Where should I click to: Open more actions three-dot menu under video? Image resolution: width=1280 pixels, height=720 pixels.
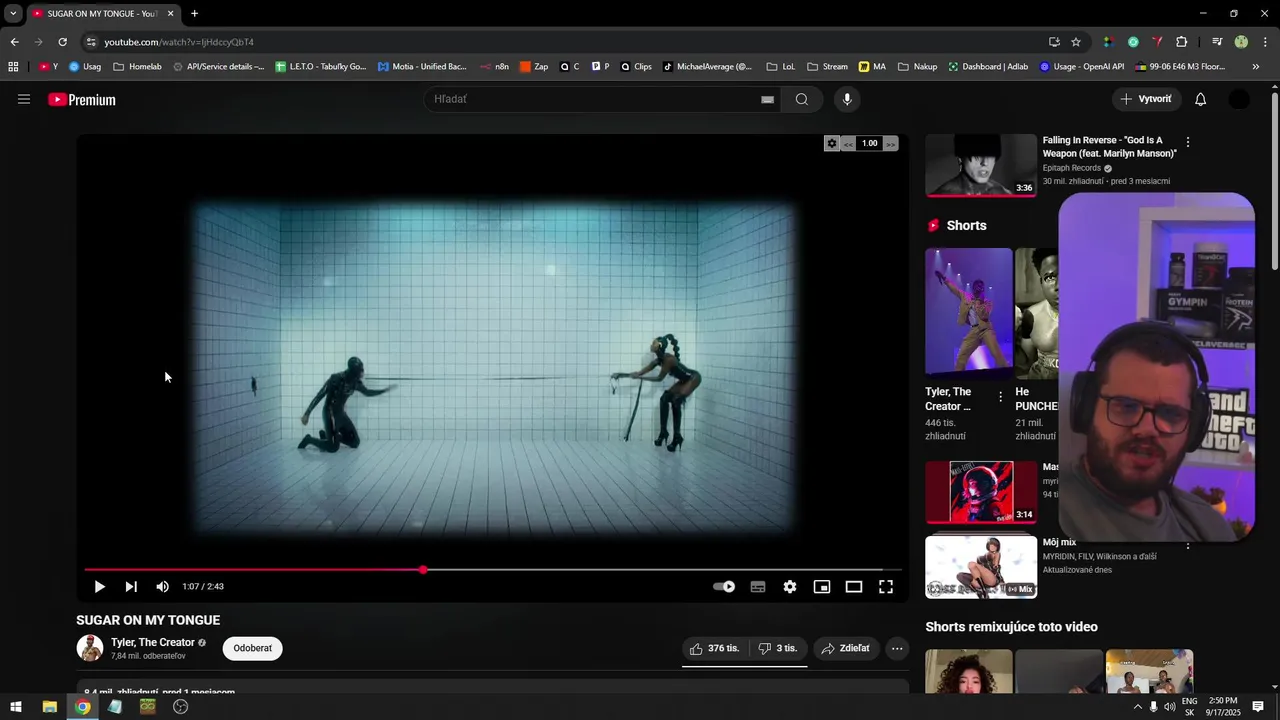click(897, 648)
